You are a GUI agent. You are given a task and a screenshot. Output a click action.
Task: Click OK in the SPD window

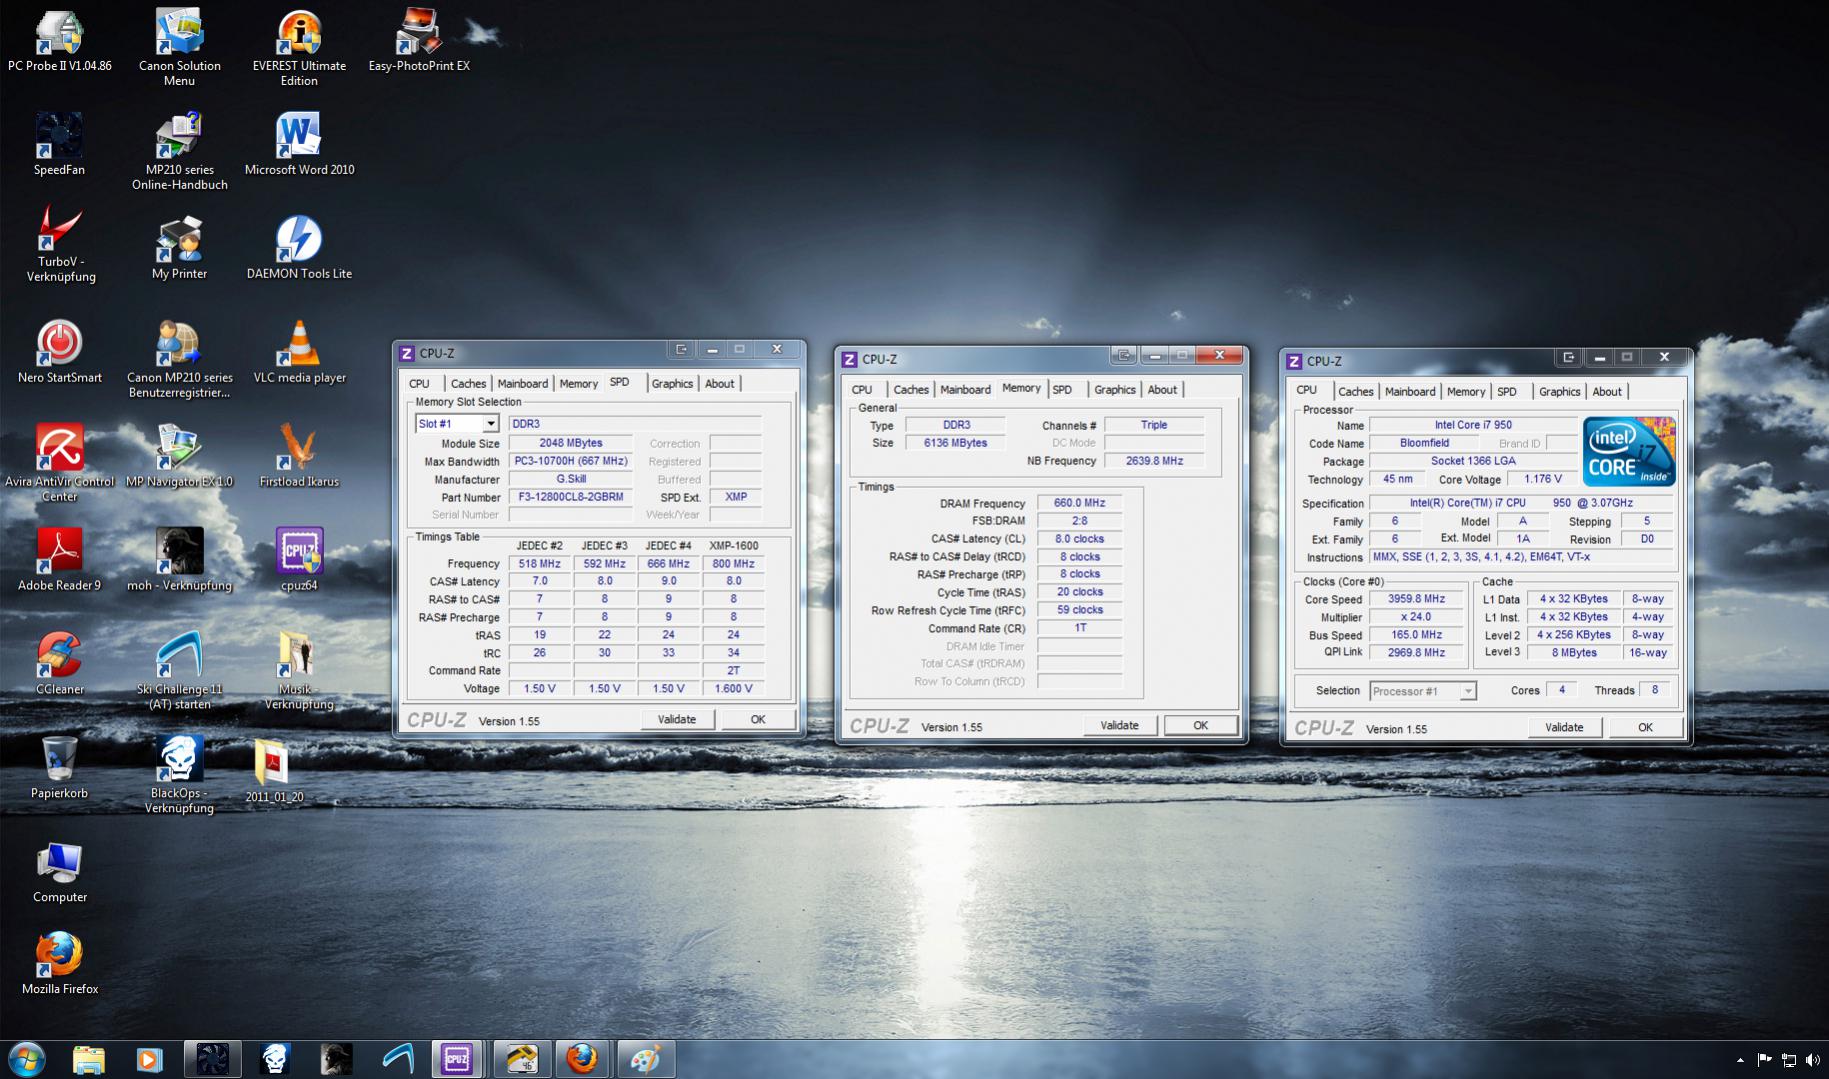[x=757, y=719]
